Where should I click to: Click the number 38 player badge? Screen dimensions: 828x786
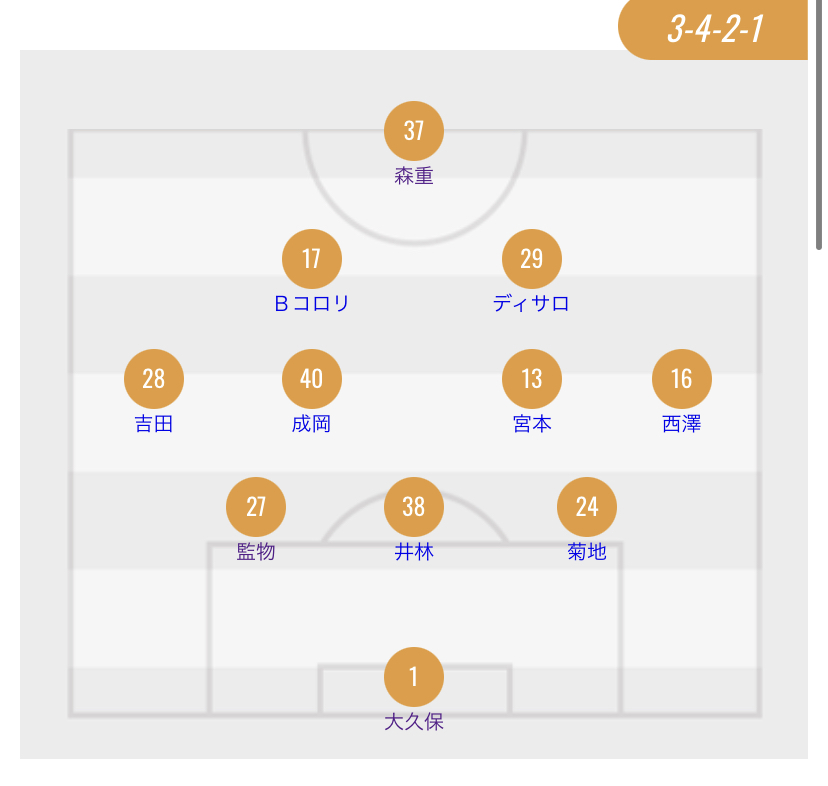coord(414,506)
